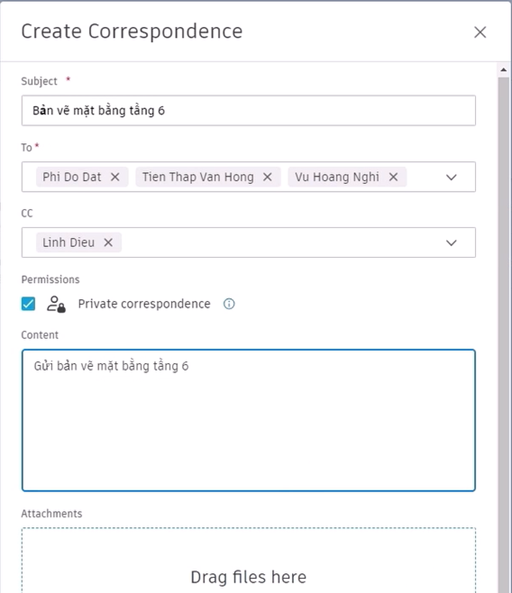Click inside the Content text area
The width and height of the screenshot is (512, 593).
point(248,420)
